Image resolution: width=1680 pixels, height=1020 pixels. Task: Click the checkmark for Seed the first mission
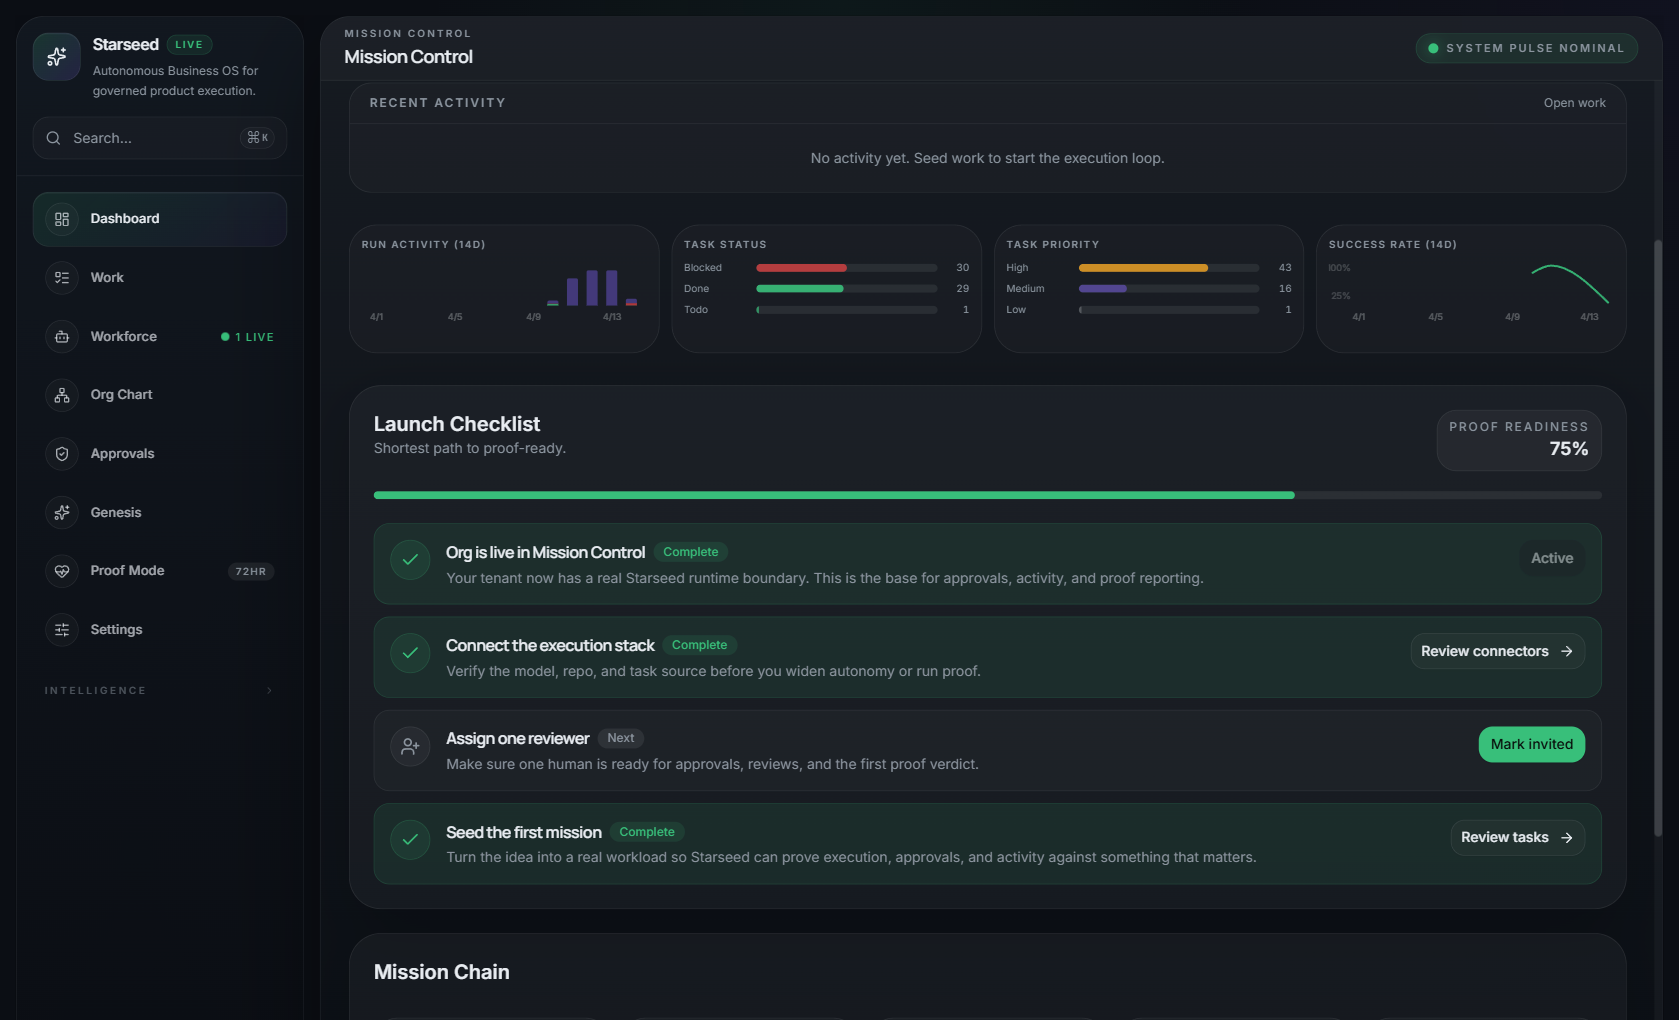[x=410, y=839]
